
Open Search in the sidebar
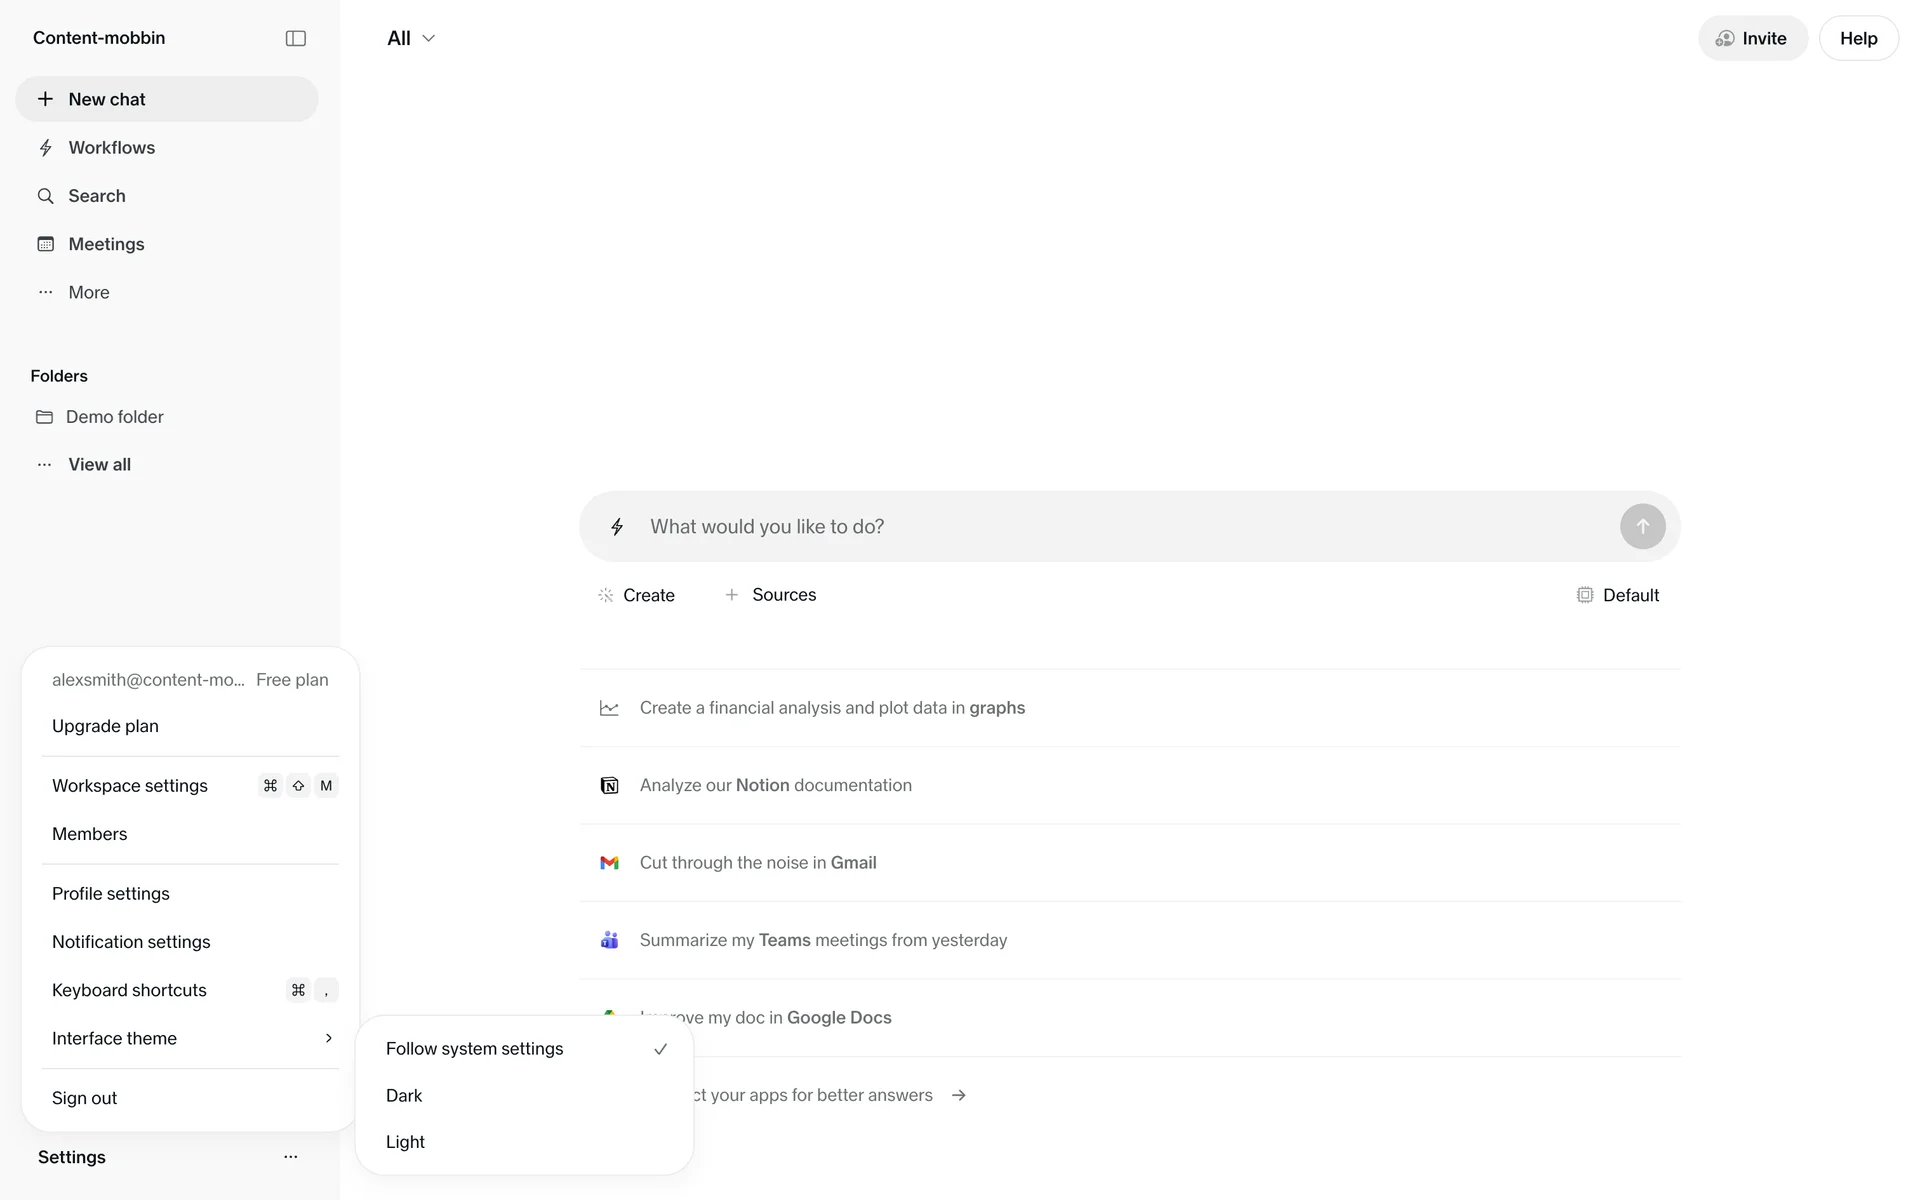[96, 196]
